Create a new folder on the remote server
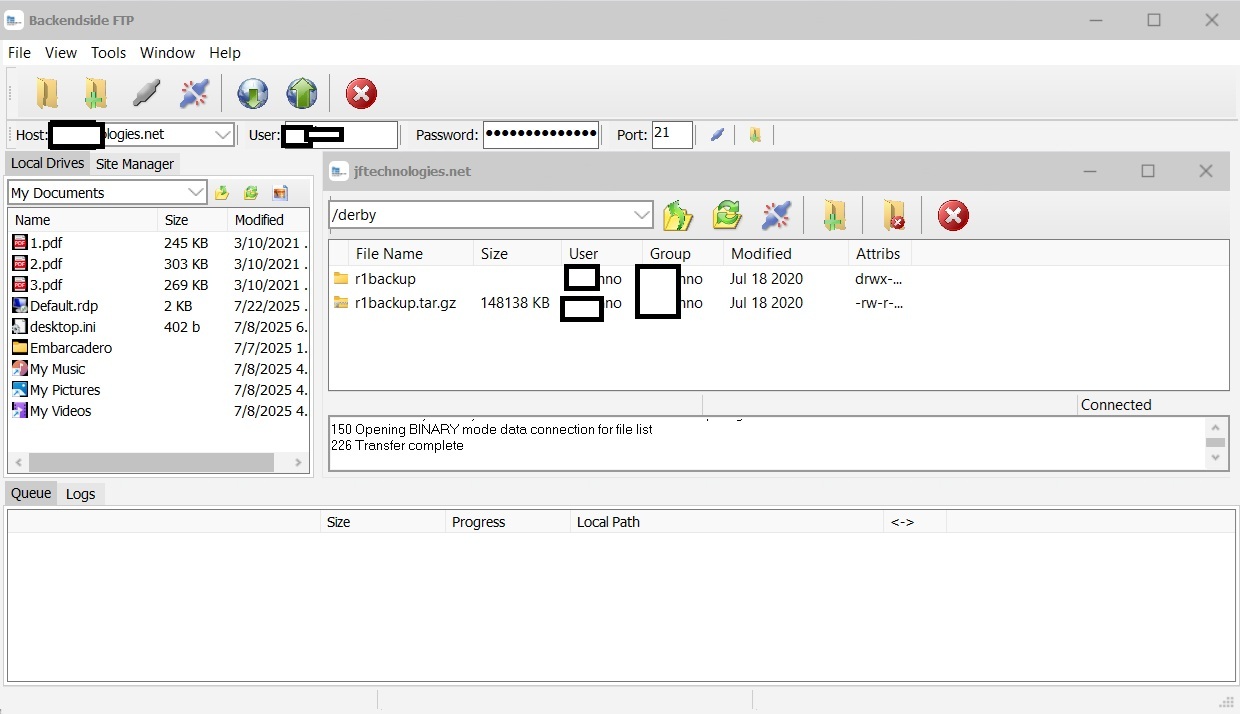The width and height of the screenshot is (1240, 714). tap(836, 215)
